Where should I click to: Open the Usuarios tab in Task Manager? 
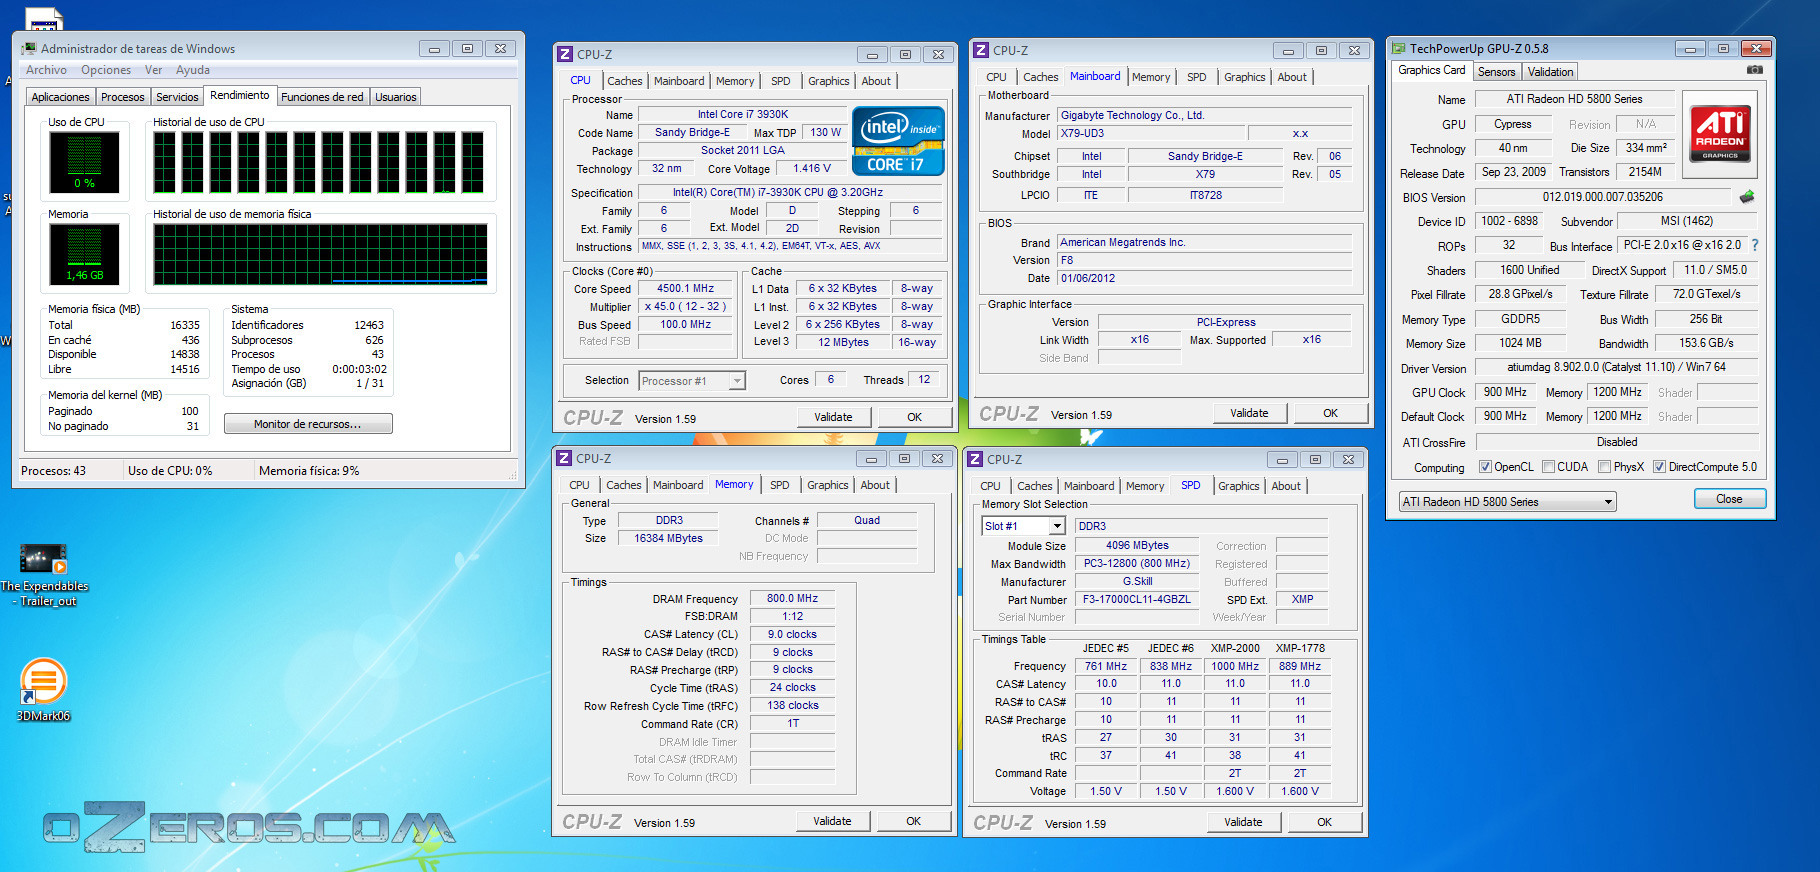pyautogui.click(x=396, y=97)
